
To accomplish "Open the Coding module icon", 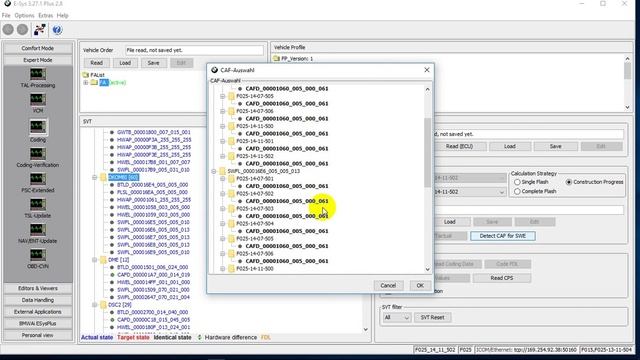I will pos(38,127).
